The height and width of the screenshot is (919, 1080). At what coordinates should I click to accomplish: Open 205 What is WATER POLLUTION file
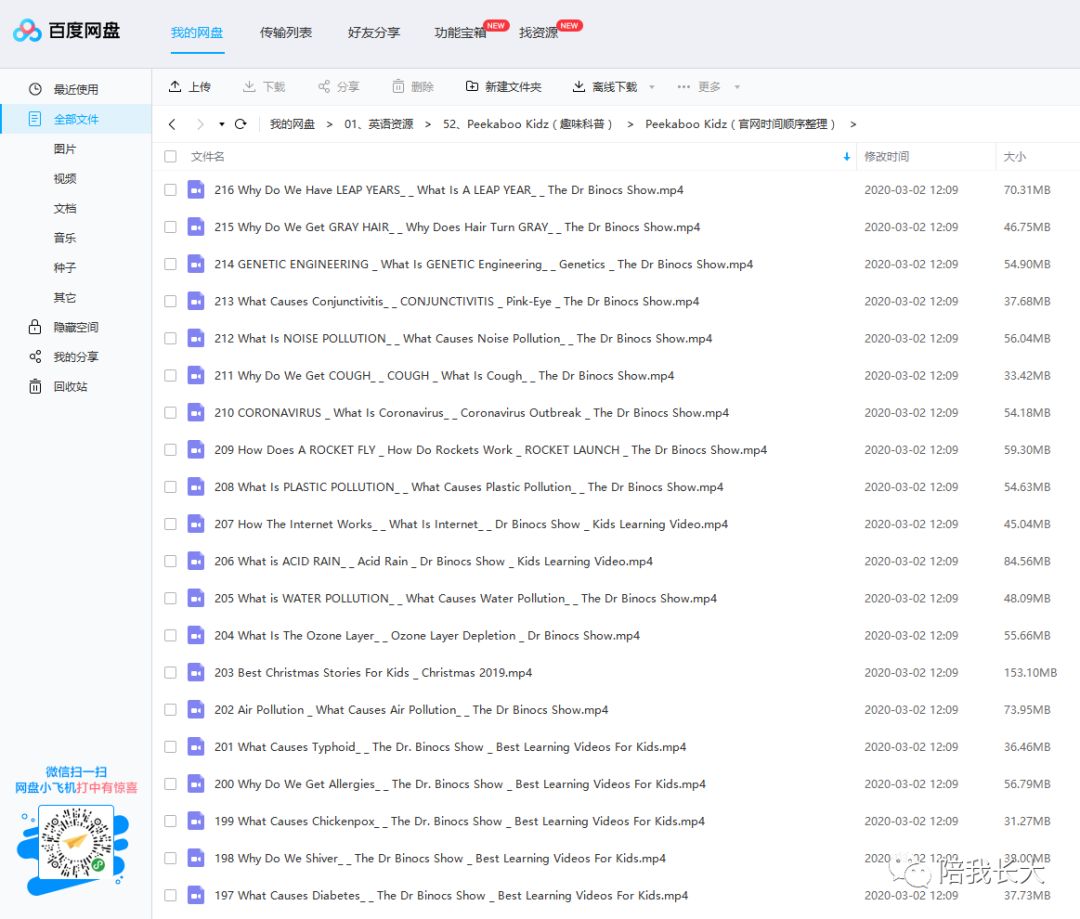pyautogui.click(x=466, y=598)
